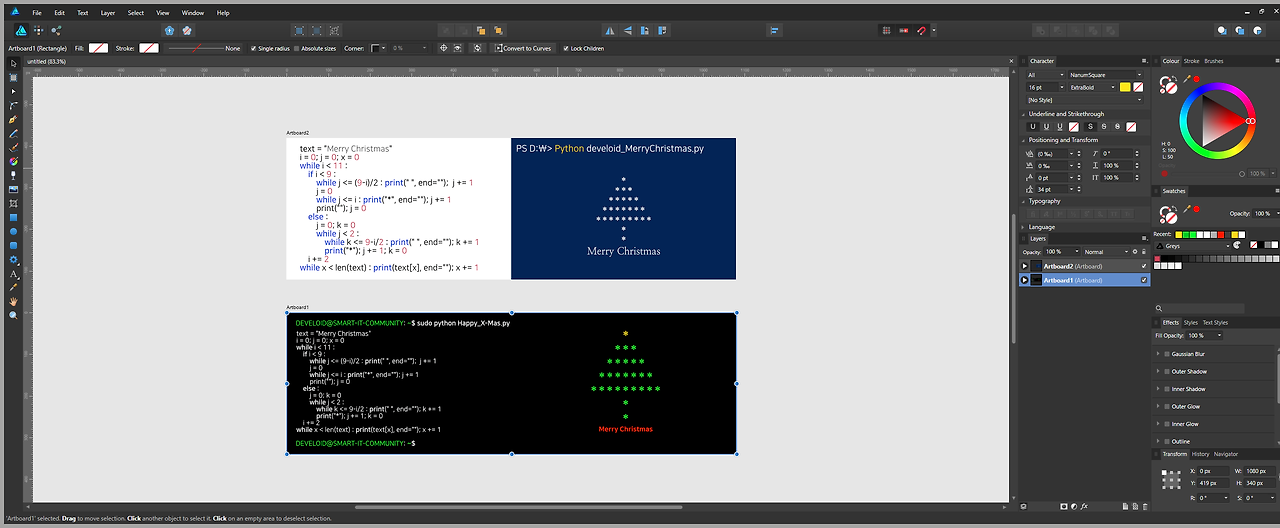Expand the Artboard2 layer children
This screenshot has width=1280, height=528.
(1025, 266)
